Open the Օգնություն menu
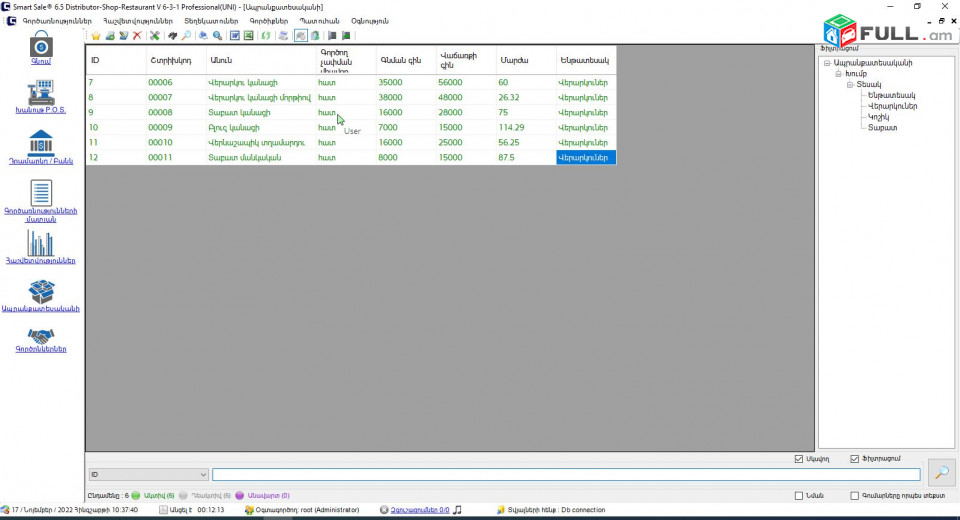This screenshot has height=520, width=960. pyautogui.click(x=370, y=21)
